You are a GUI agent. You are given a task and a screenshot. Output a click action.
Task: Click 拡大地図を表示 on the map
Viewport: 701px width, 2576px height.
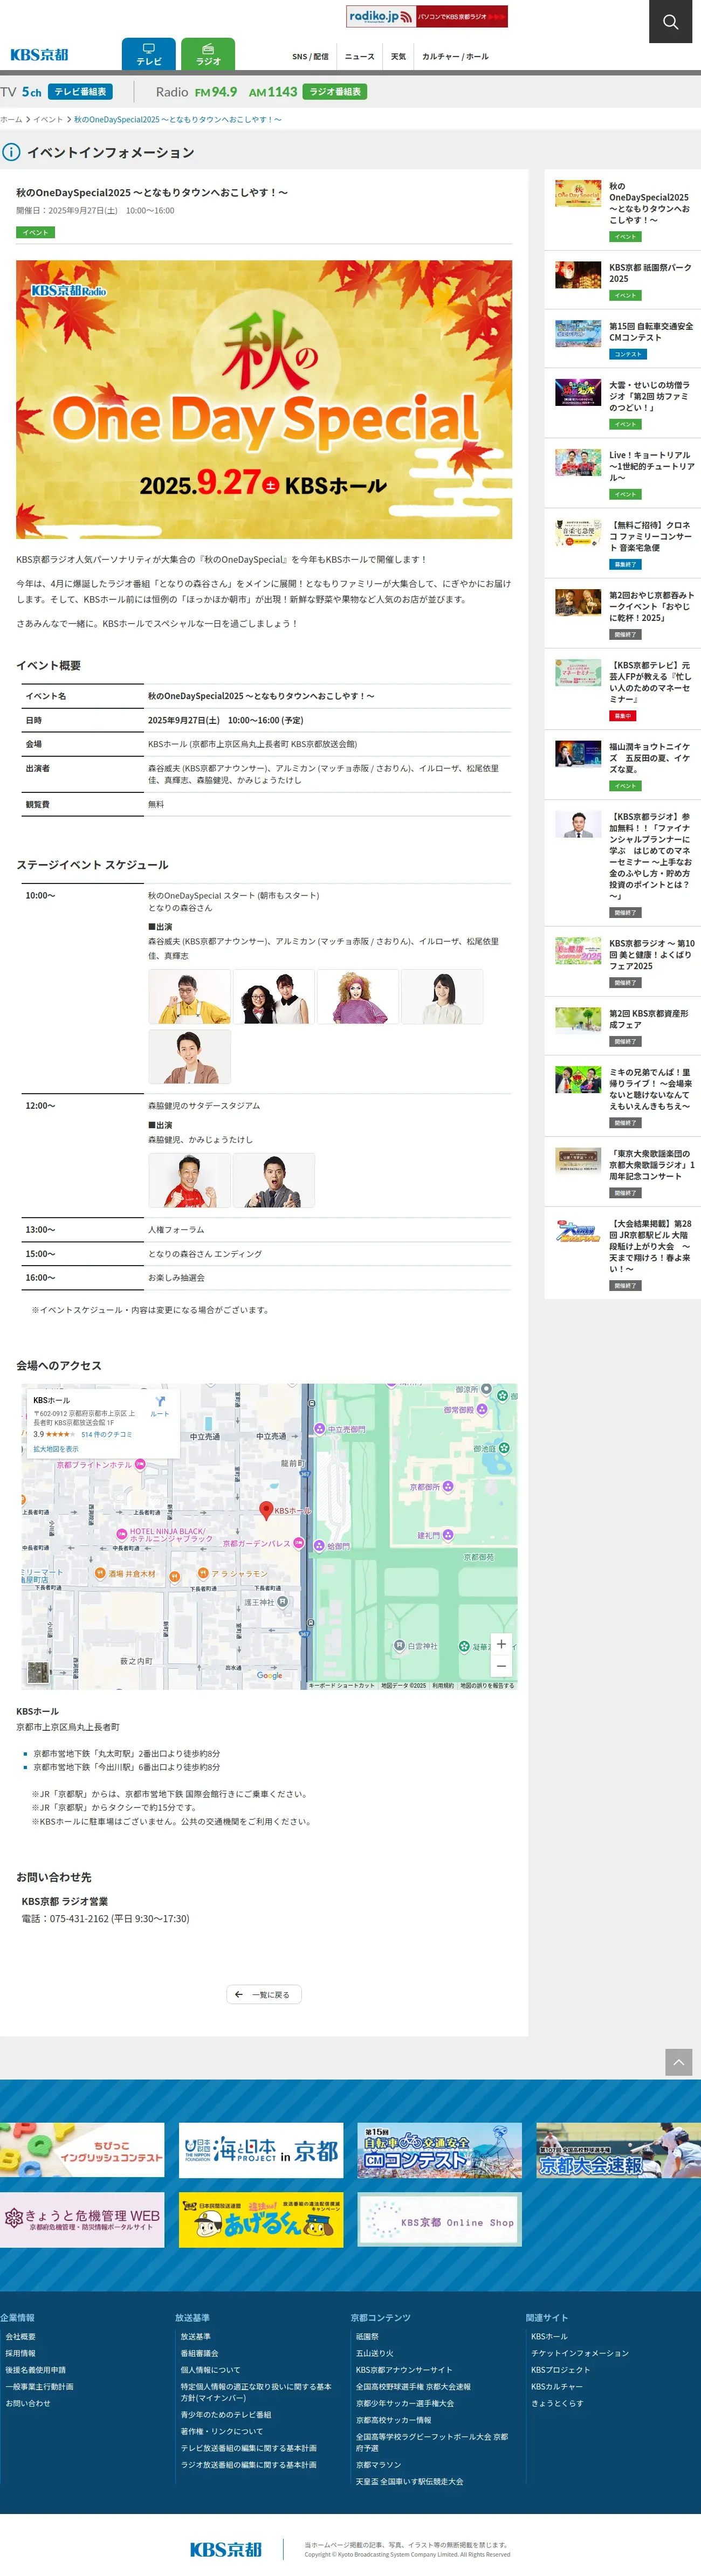click(56, 1449)
